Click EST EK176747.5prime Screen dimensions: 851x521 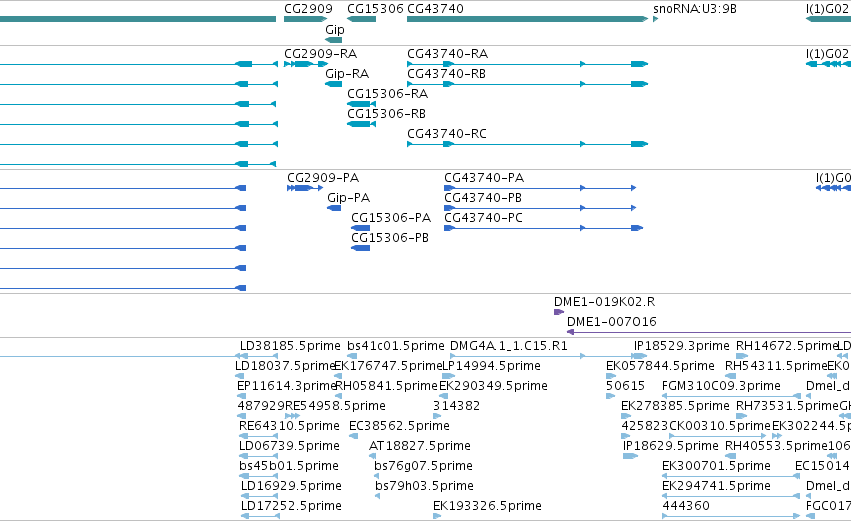388,366
